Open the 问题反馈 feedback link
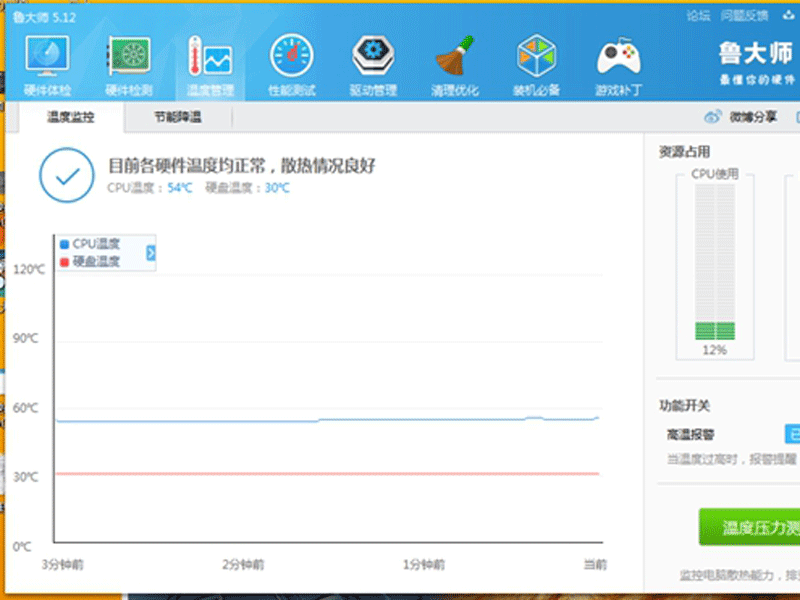This screenshot has width=800, height=600. (744, 16)
